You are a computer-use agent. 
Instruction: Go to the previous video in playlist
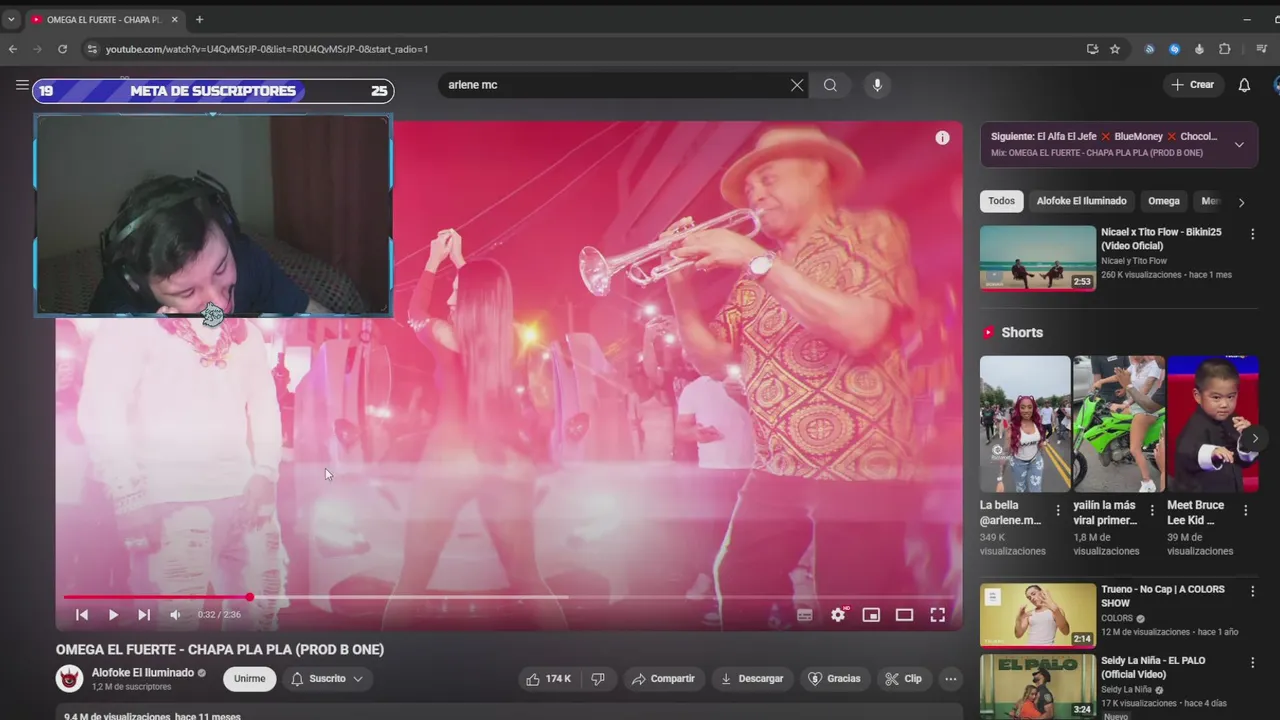82,615
